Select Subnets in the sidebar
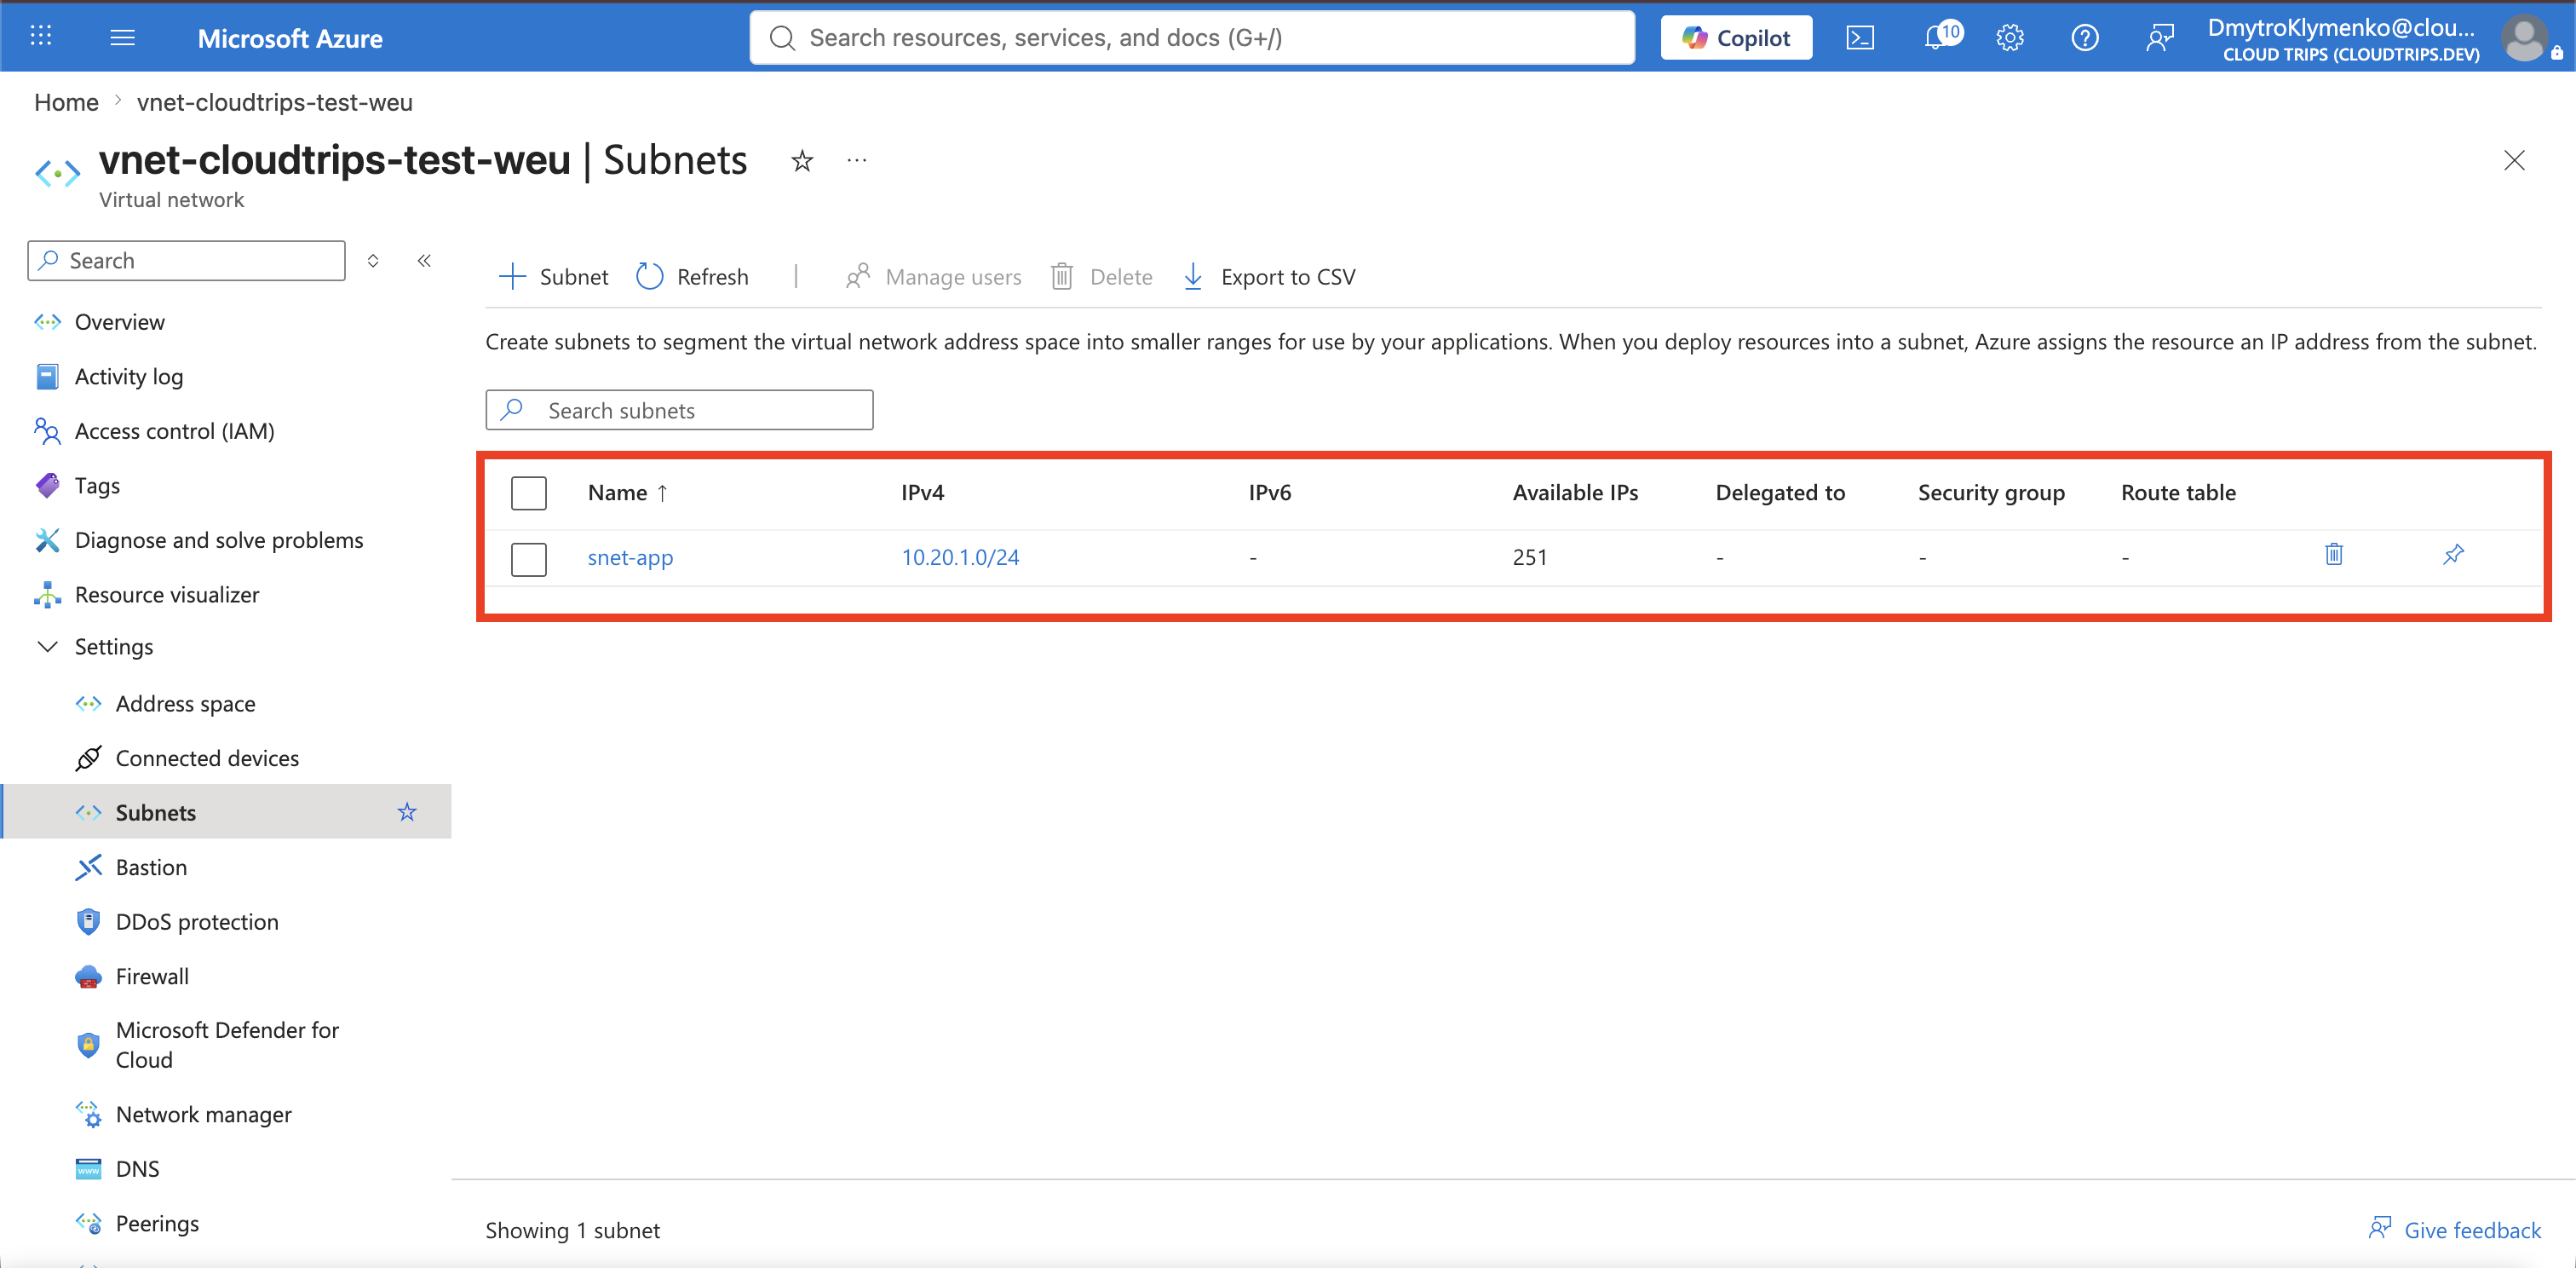2576x1268 pixels. pyautogui.click(x=155, y=812)
